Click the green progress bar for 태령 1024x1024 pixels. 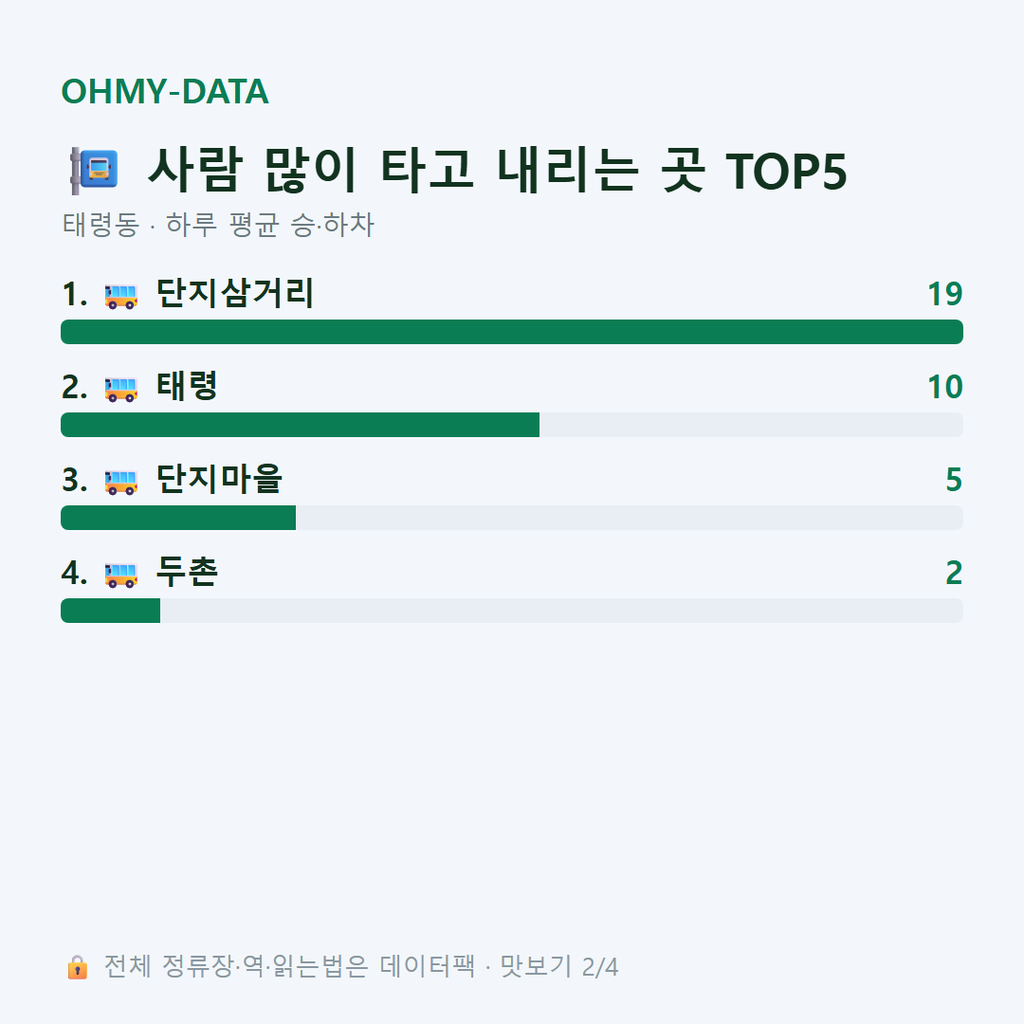tap(300, 424)
